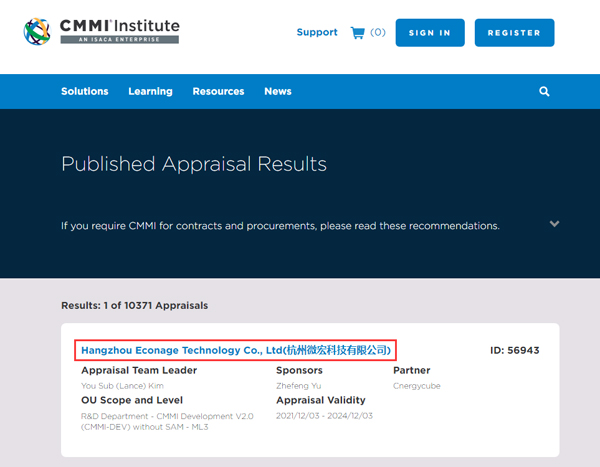
Task: Open the search magnifier icon
Action: coord(544,91)
